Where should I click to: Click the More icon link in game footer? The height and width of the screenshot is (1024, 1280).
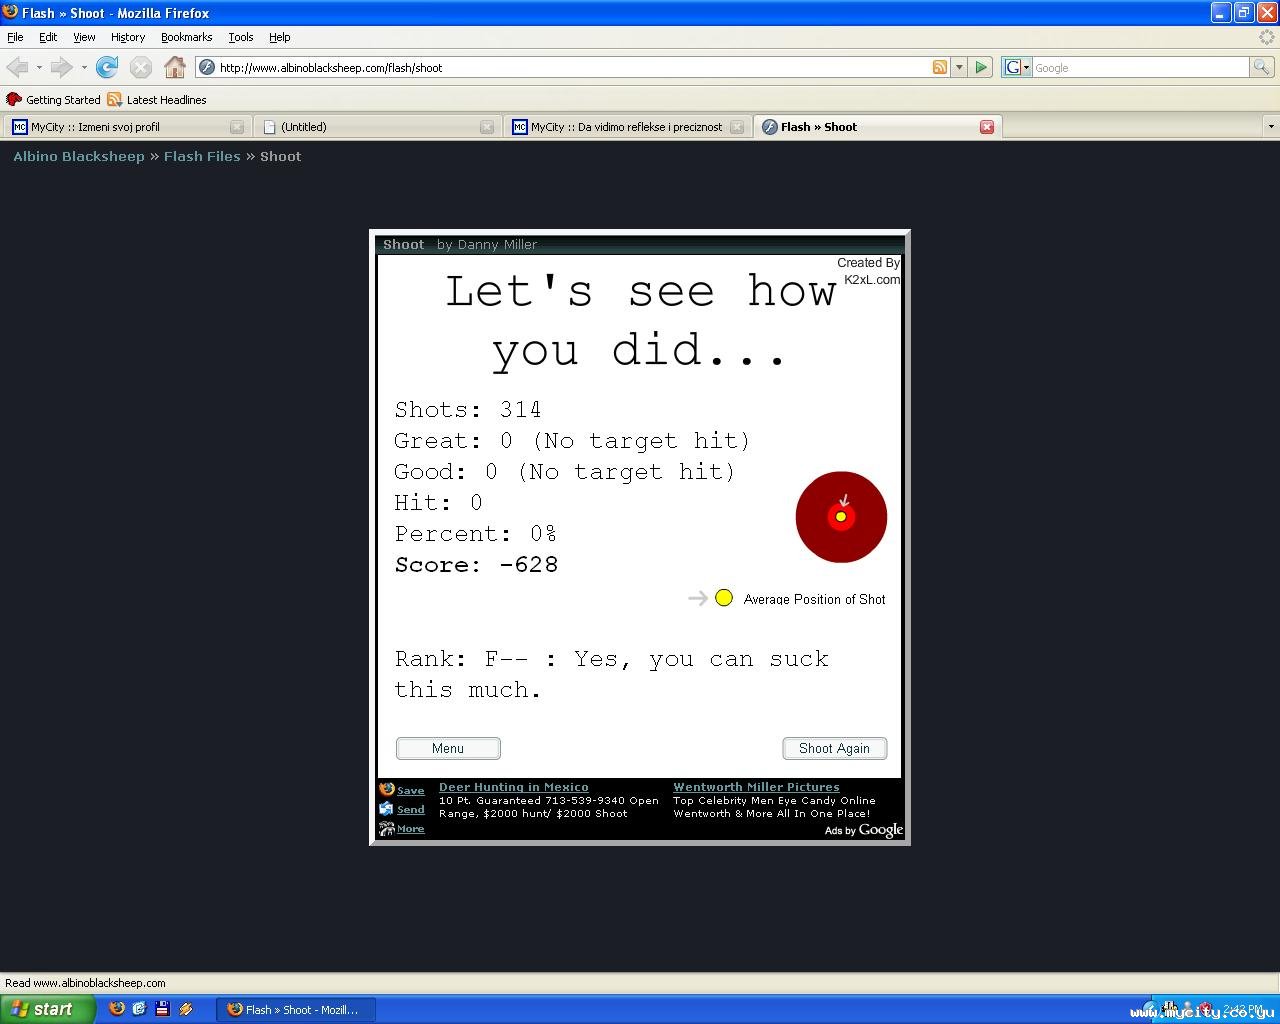pos(402,828)
